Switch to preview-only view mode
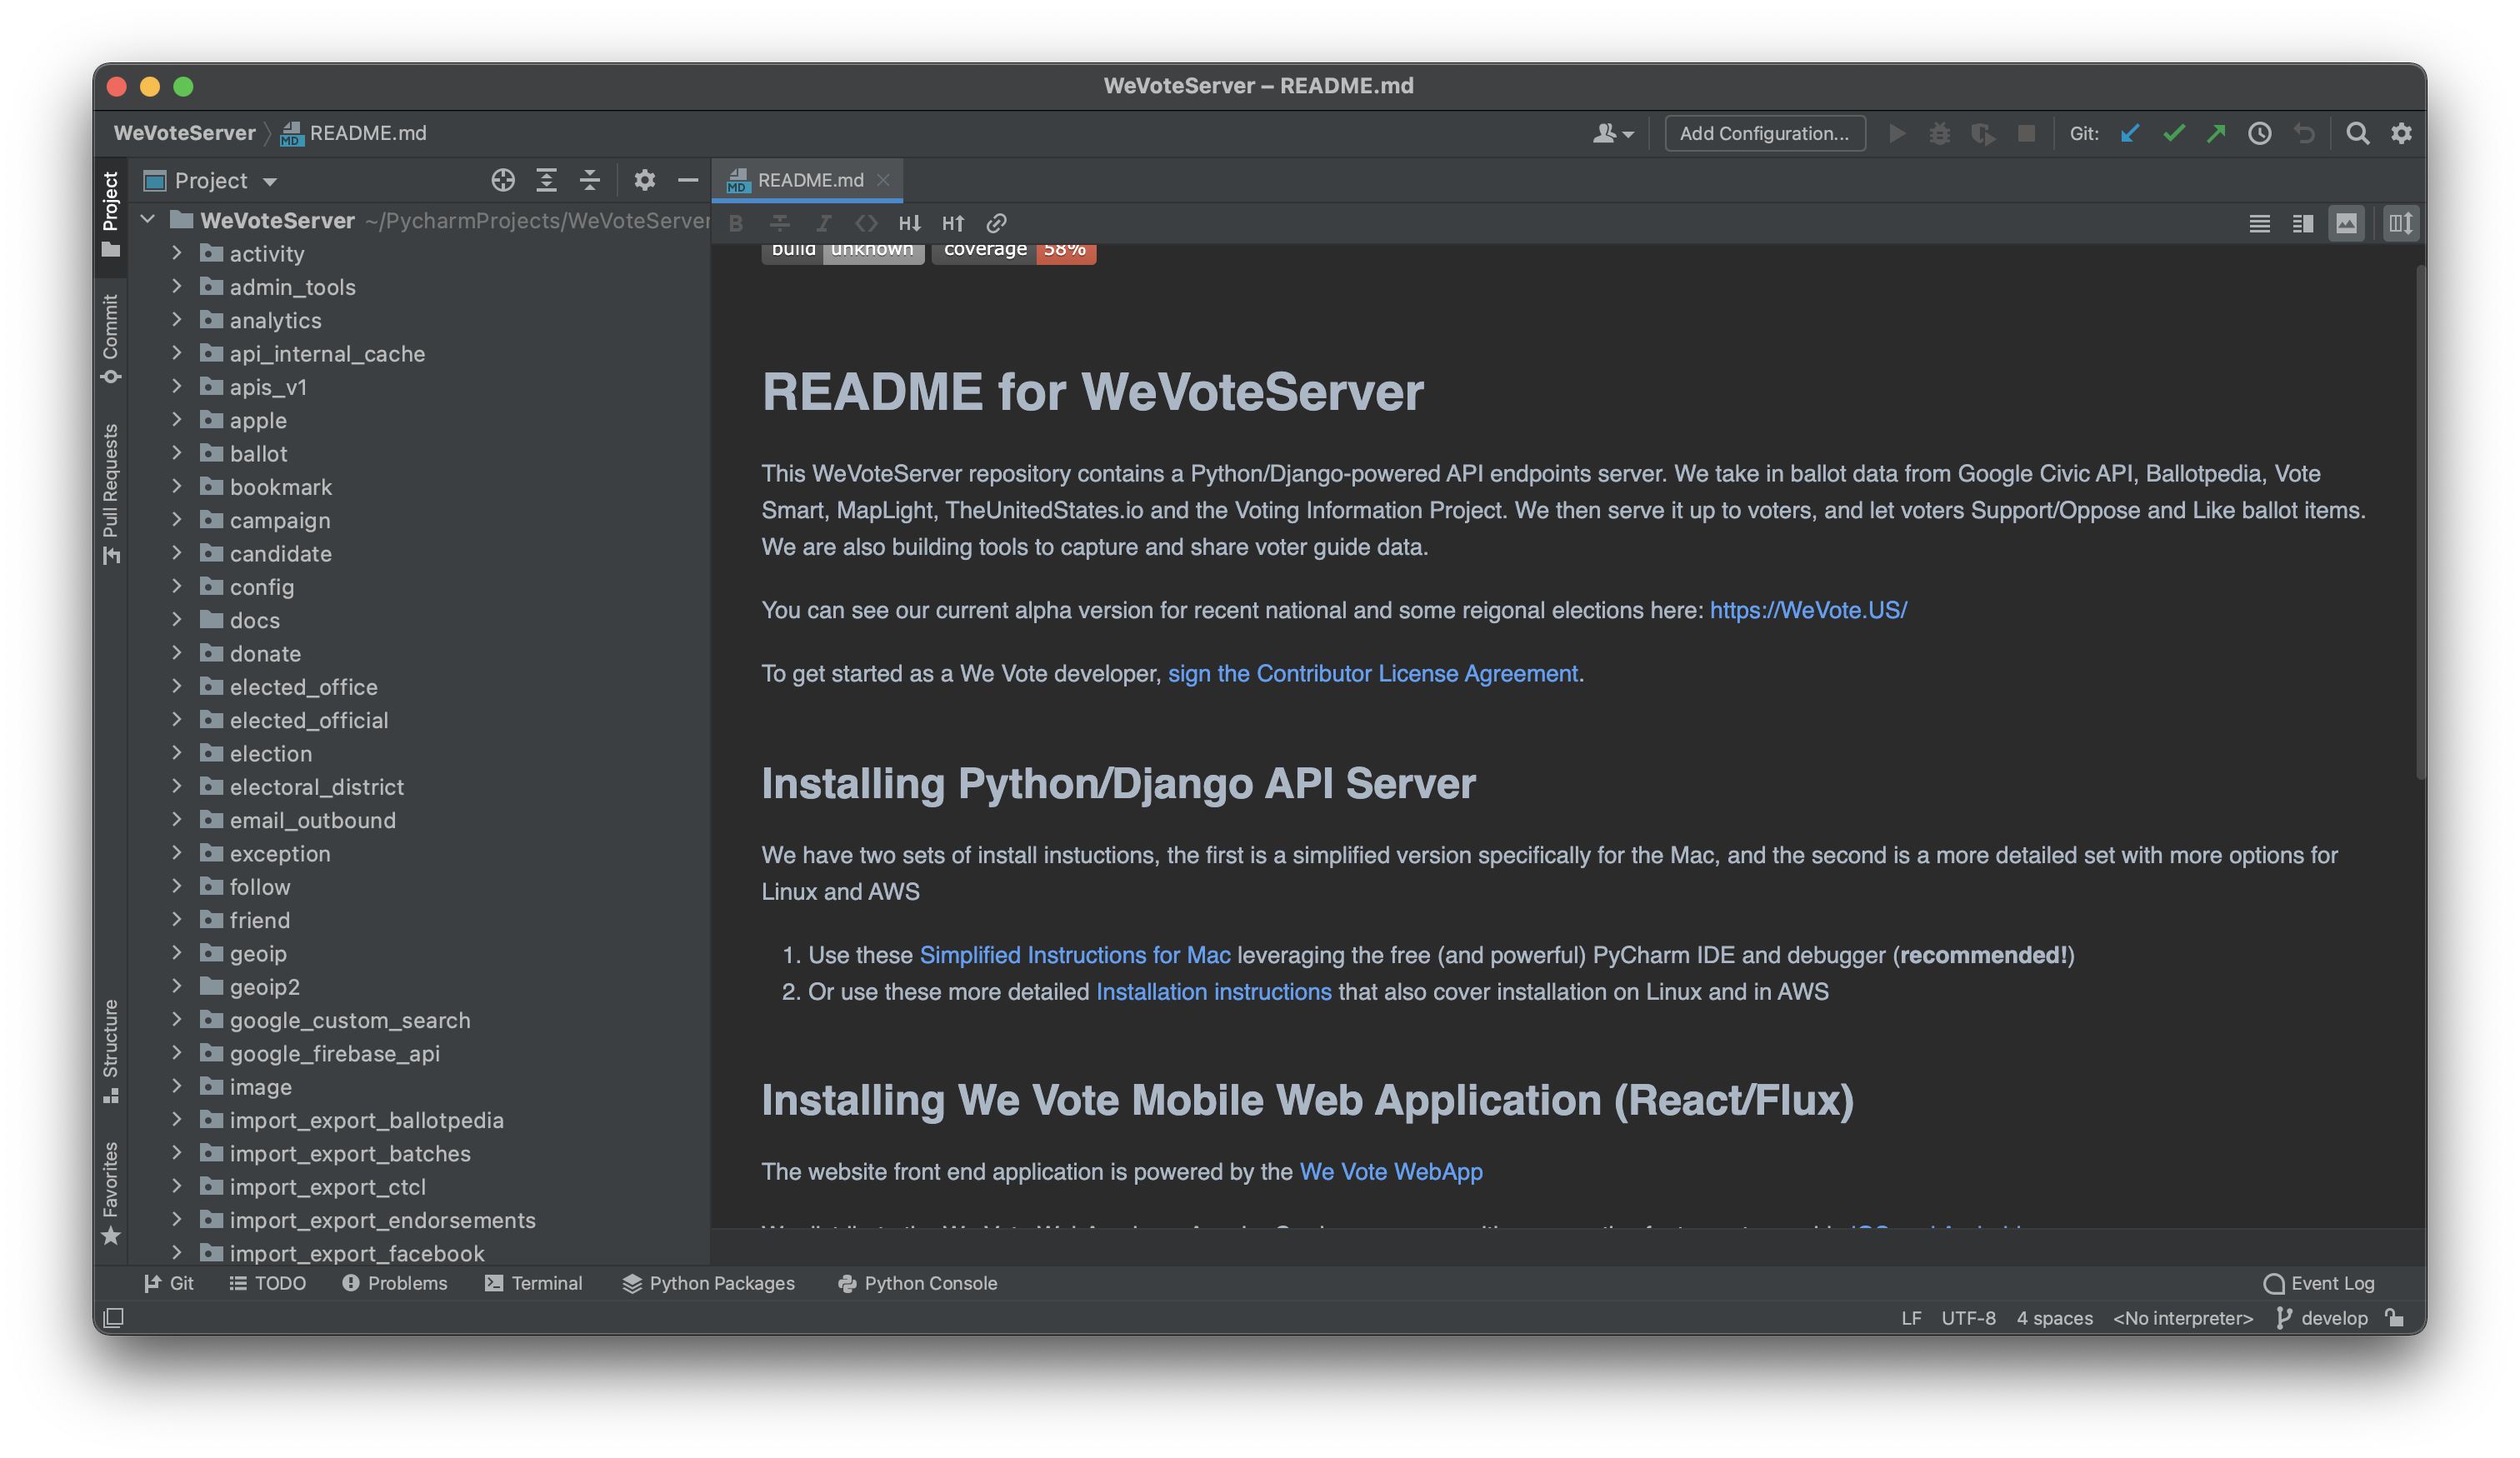The height and width of the screenshot is (1458, 2520). tap(2346, 223)
